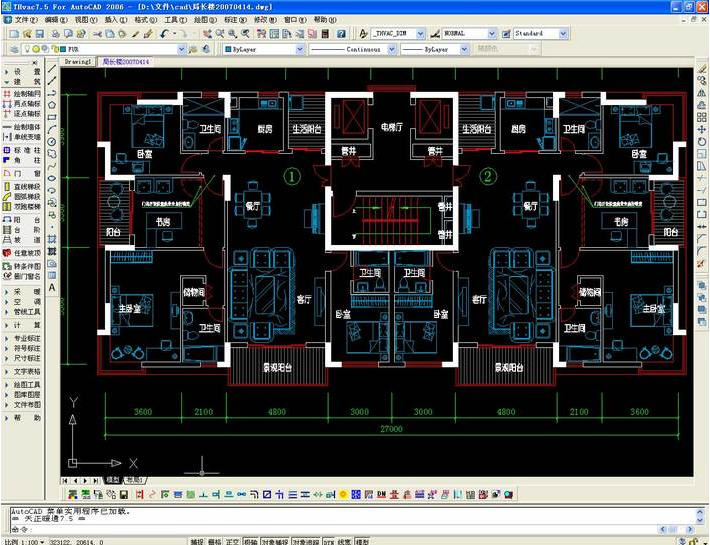The height and width of the screenshot is (545, 710).
Task: Toggle 线宽 lineweight display in status bar
Action: (345, 541)
